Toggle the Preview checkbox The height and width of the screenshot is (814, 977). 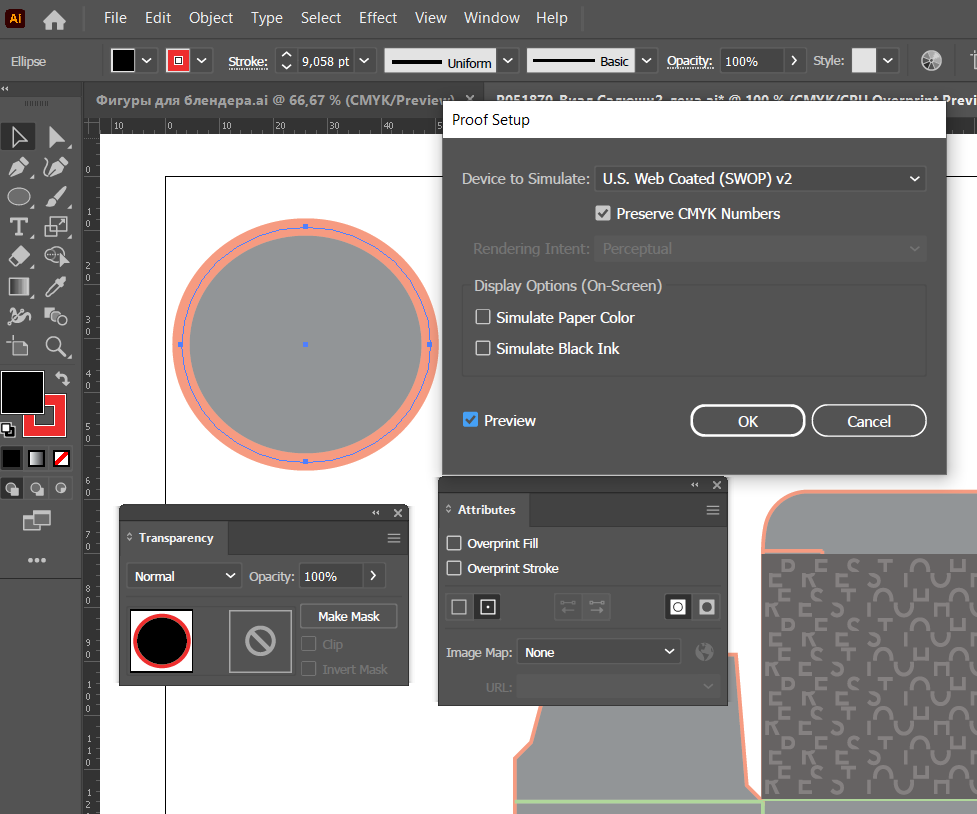click(470, 420)
